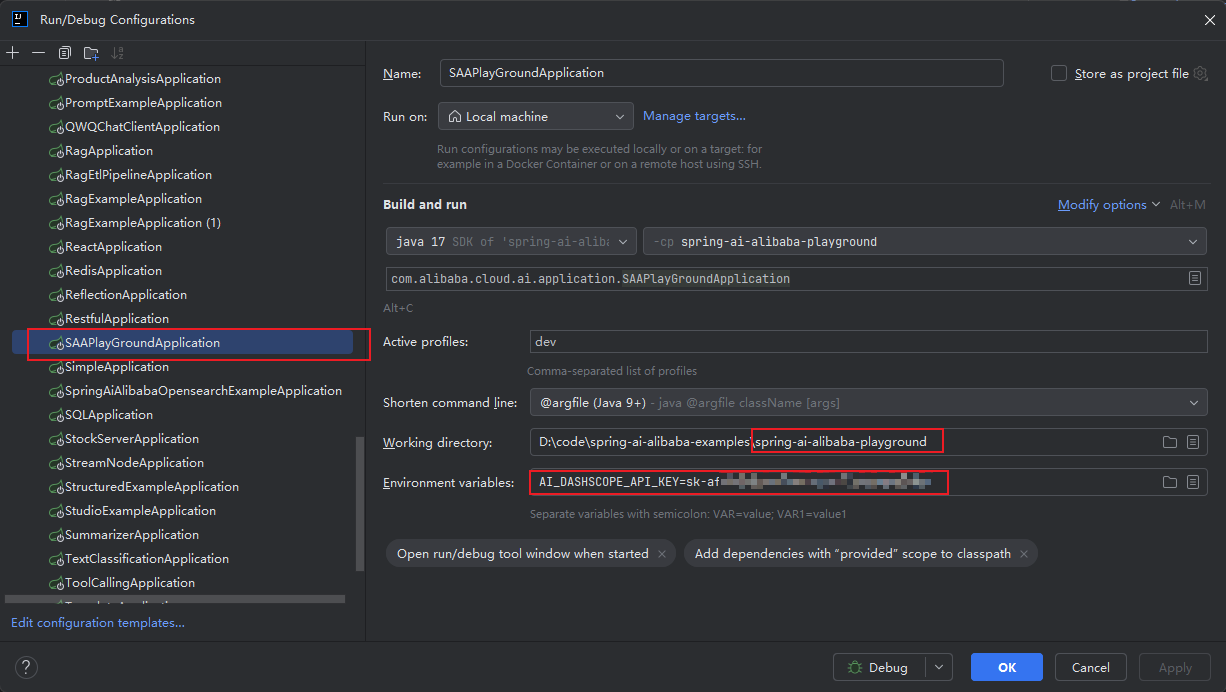Screen dimensions: 1226x692
Task: Click Edit configuration templates link
Action: point(98,623)
